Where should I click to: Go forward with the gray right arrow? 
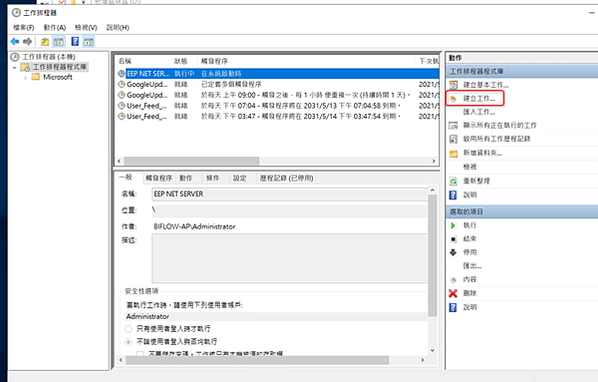pyautogui.click(x=27, y=42)
